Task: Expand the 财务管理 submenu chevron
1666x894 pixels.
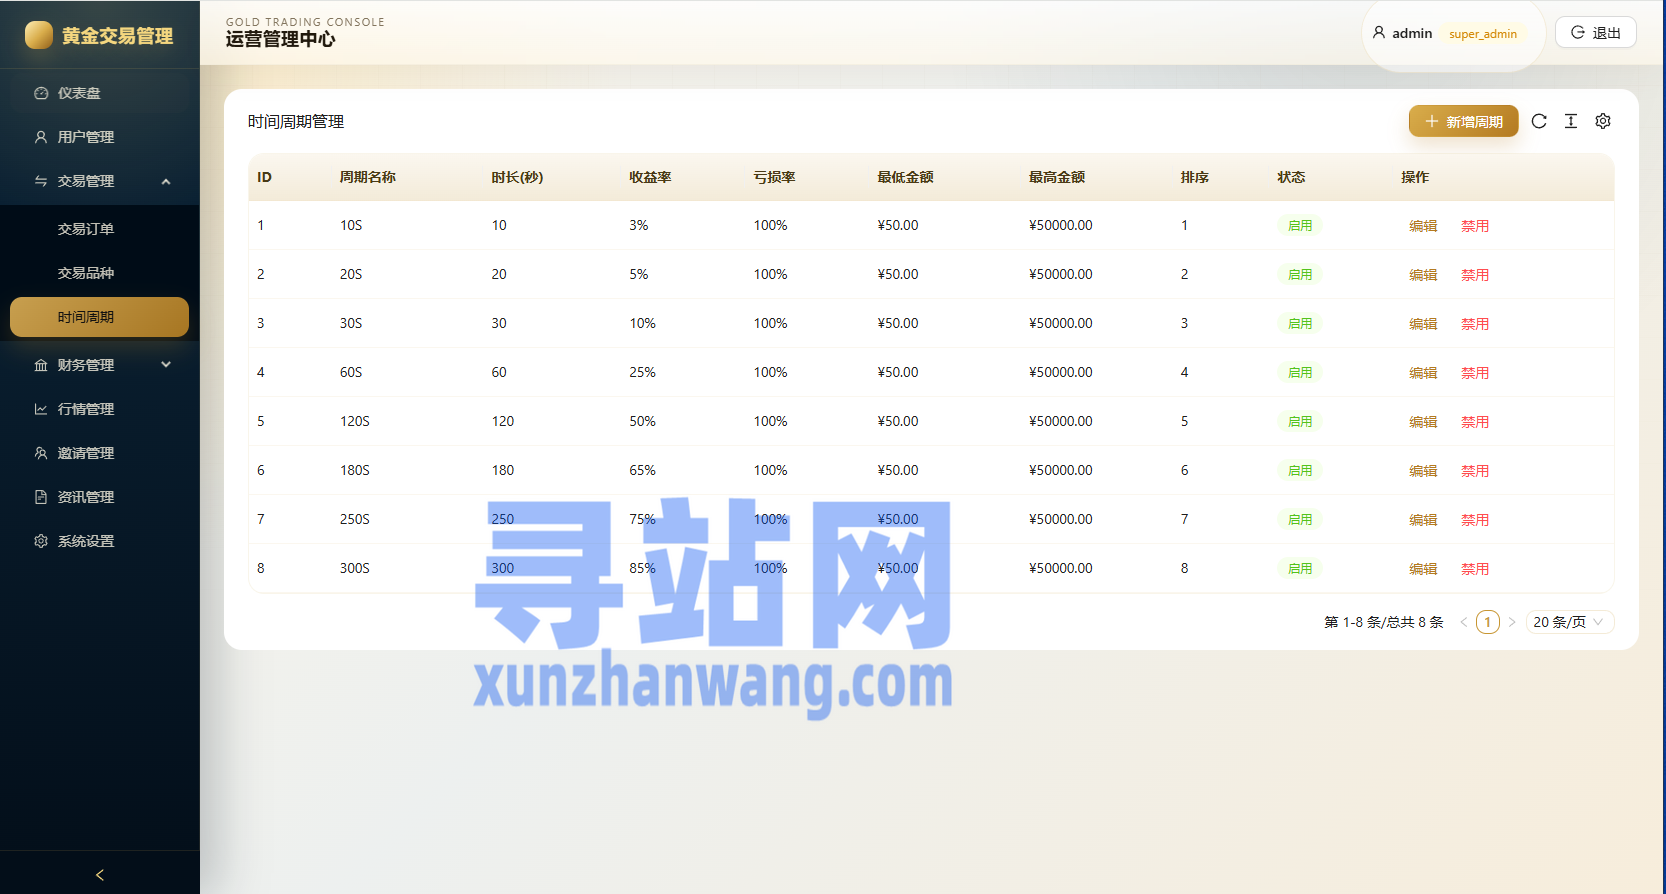Action: pos(166,365)
